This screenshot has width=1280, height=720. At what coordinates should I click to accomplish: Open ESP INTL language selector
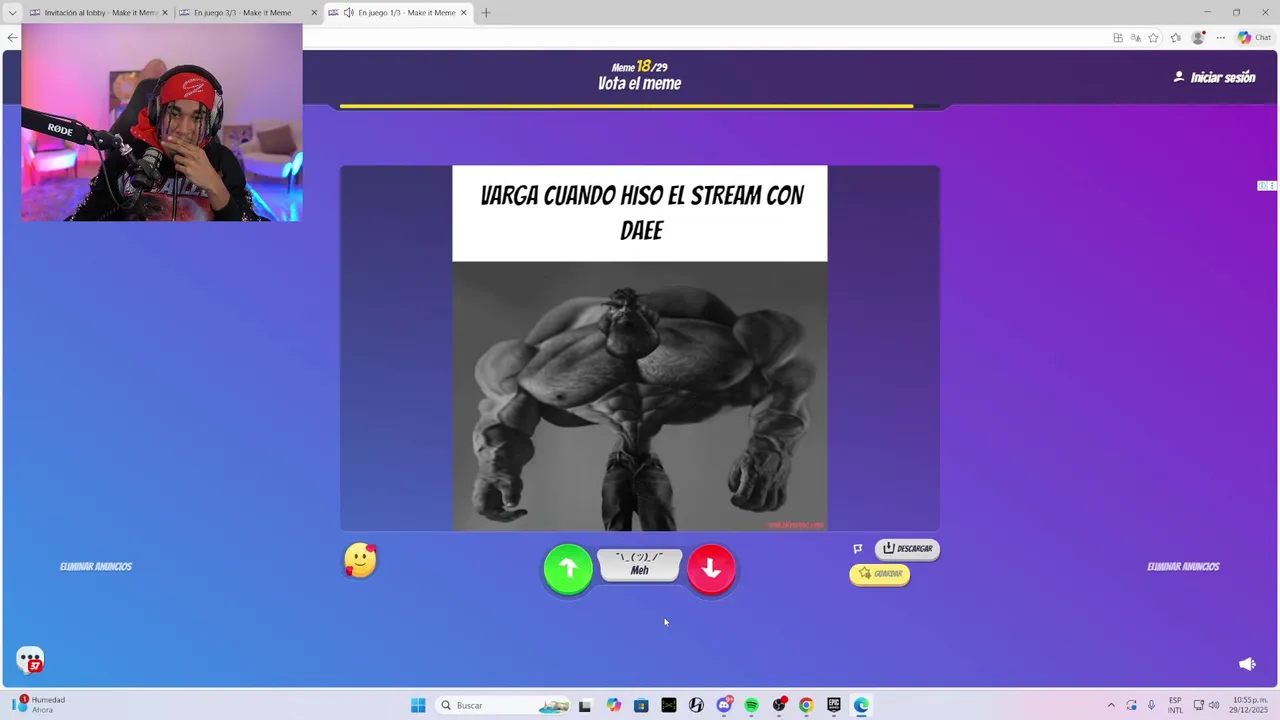(x=1175, y=705)
